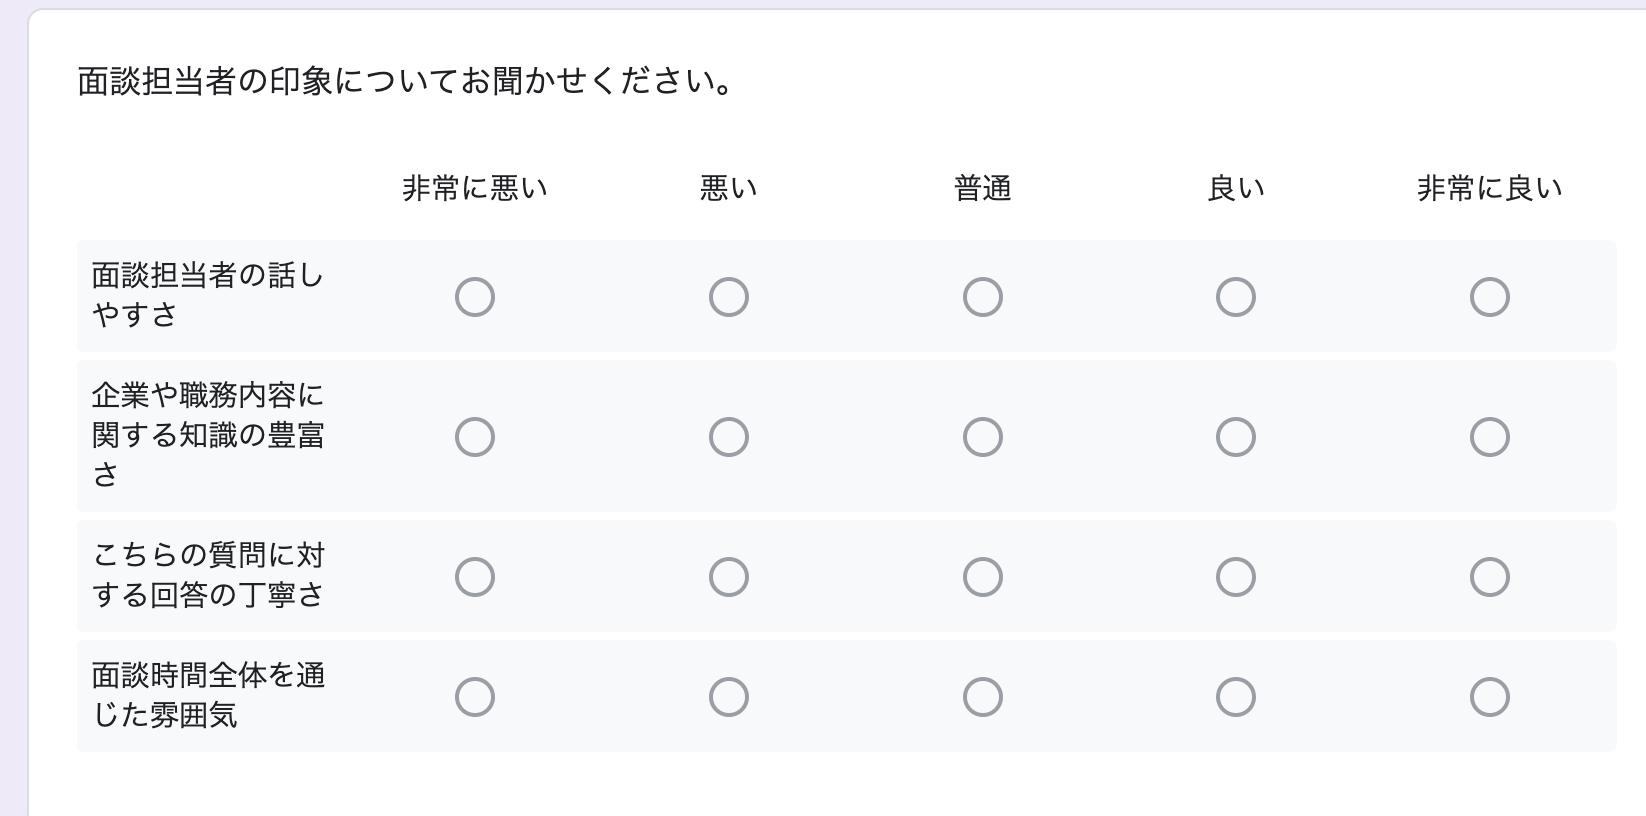Select 非常に良い for 面談担当者の話しやすさ
This screenshot has height=816, width=1646.
[x=1491, y=297]
